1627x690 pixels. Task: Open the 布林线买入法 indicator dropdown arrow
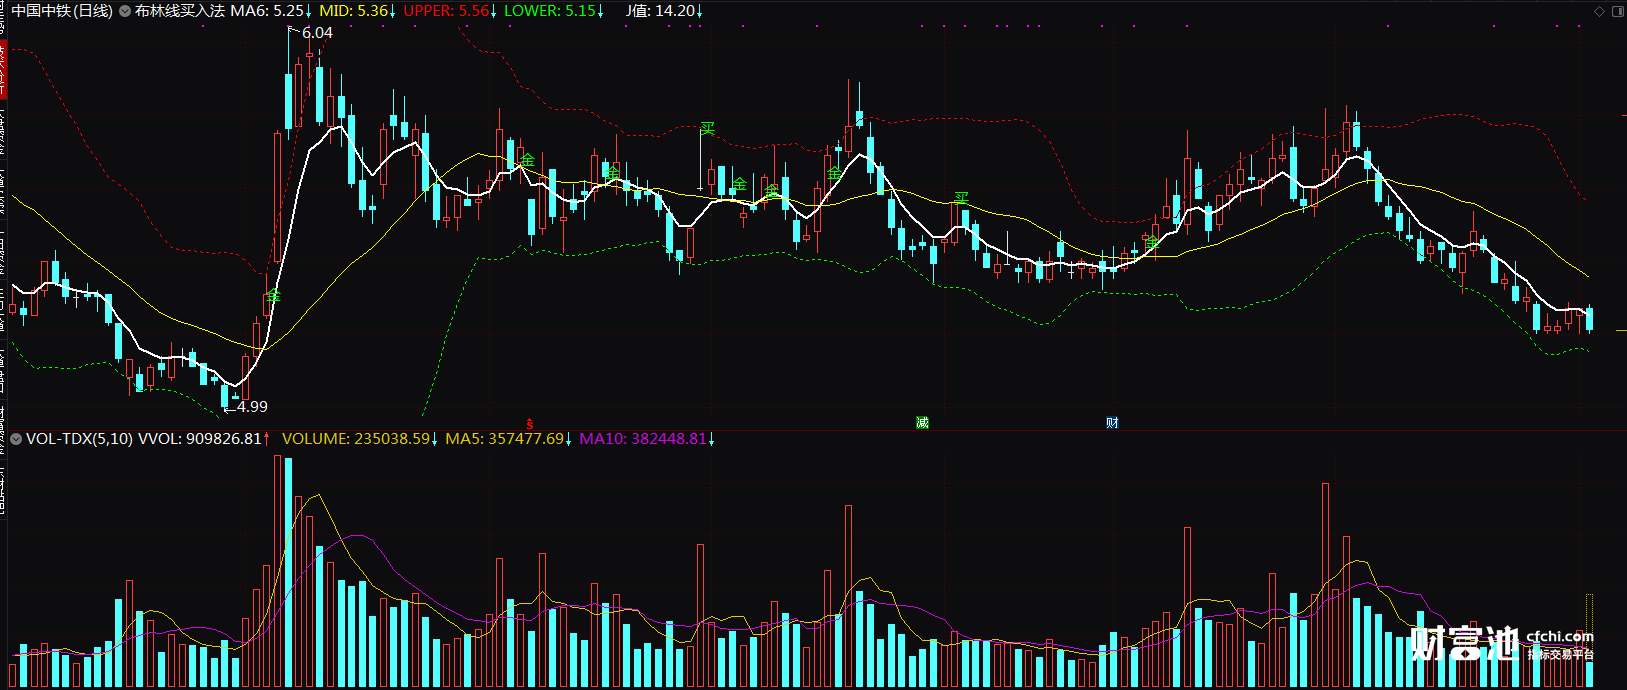click(125, 11)
